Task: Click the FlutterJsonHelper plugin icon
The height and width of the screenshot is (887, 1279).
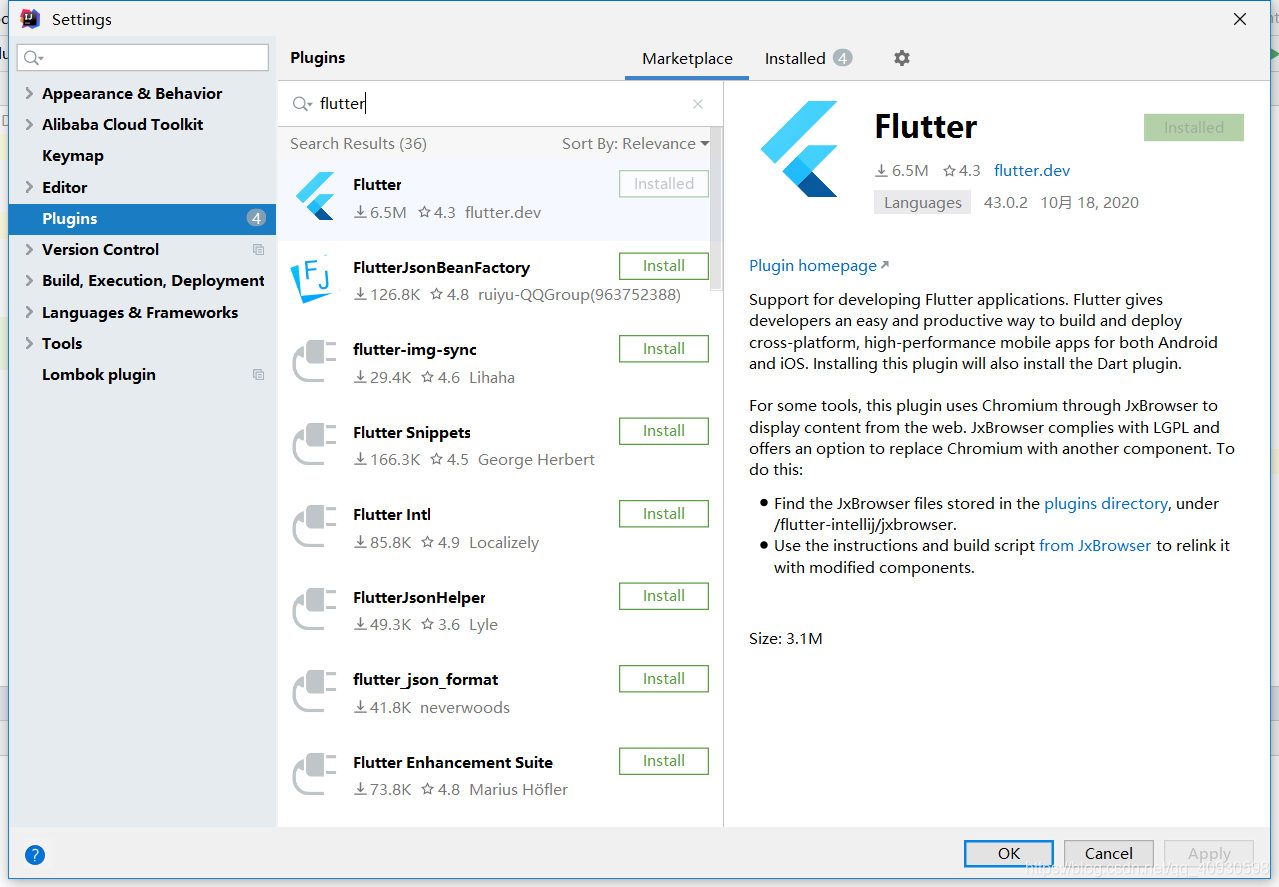Action: click(315, 610)
